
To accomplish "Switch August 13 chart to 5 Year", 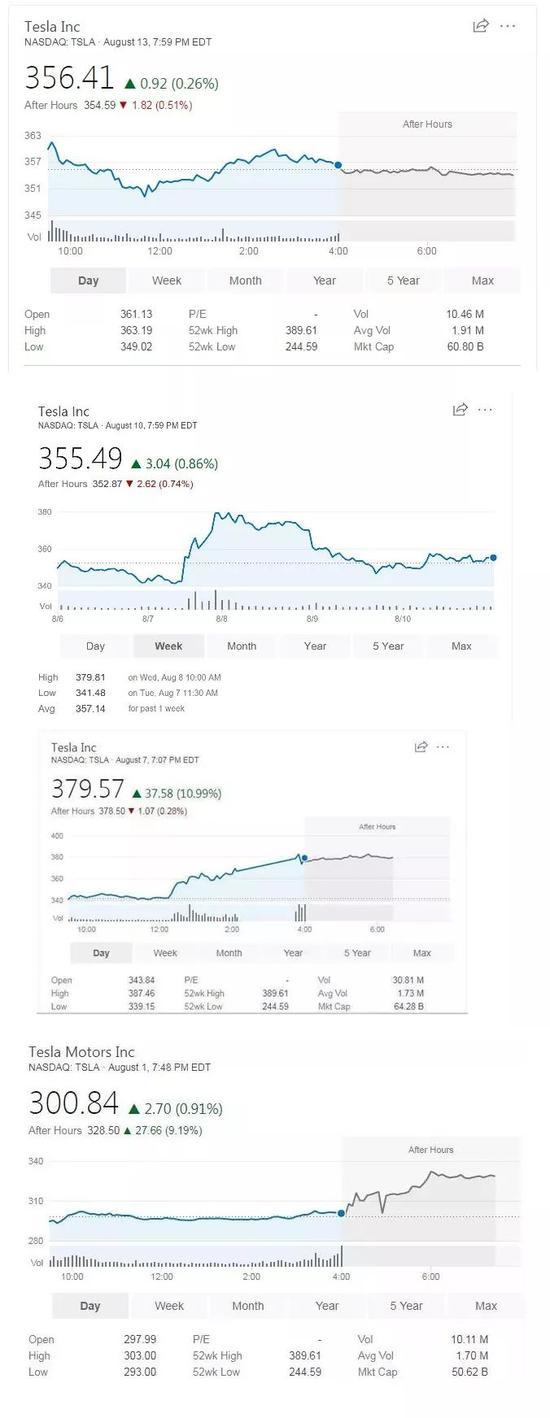I will (x=403, y=281).
